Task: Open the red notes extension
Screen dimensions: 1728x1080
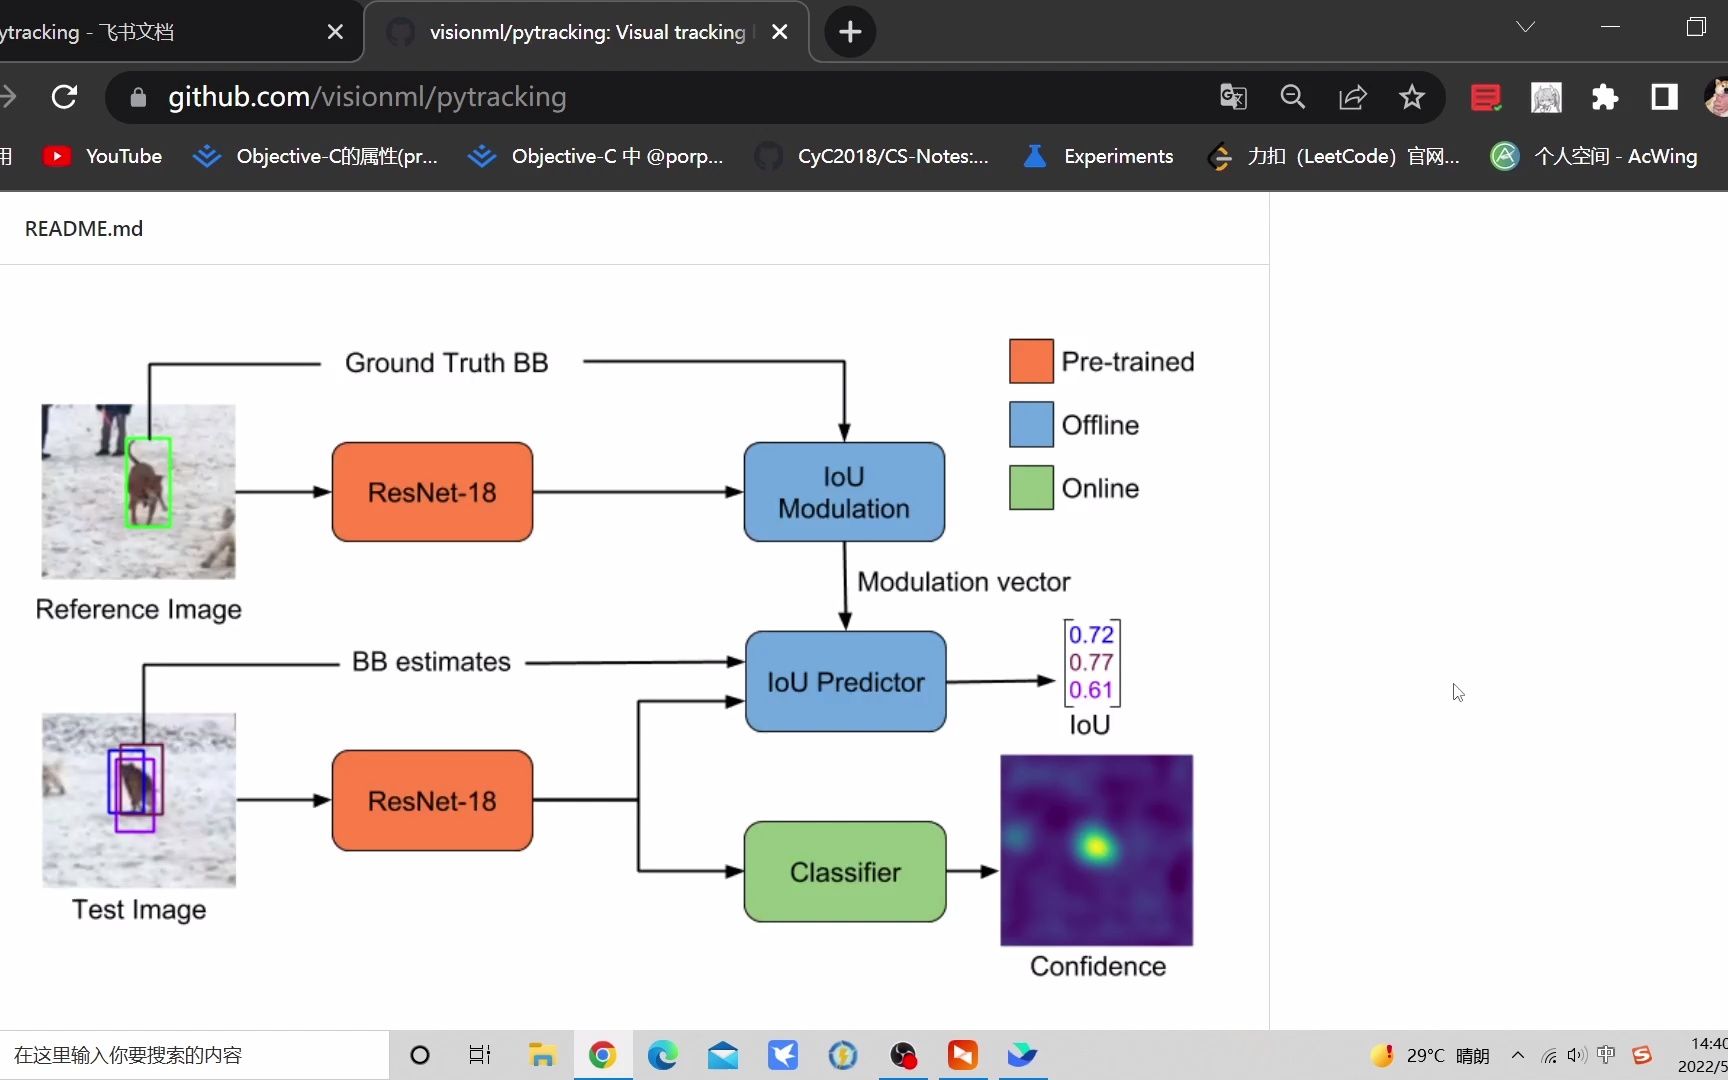Action: pos(1486,97)
